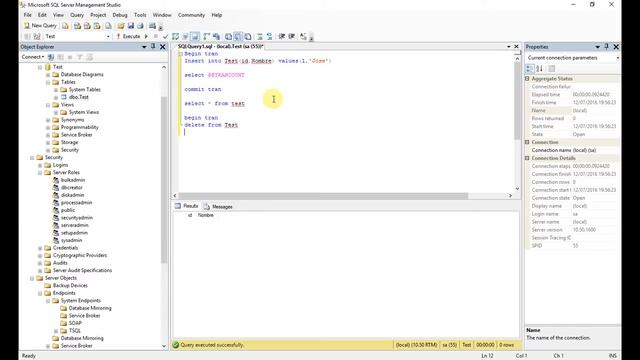Open the Debug menu

click(x=120, y=15)
